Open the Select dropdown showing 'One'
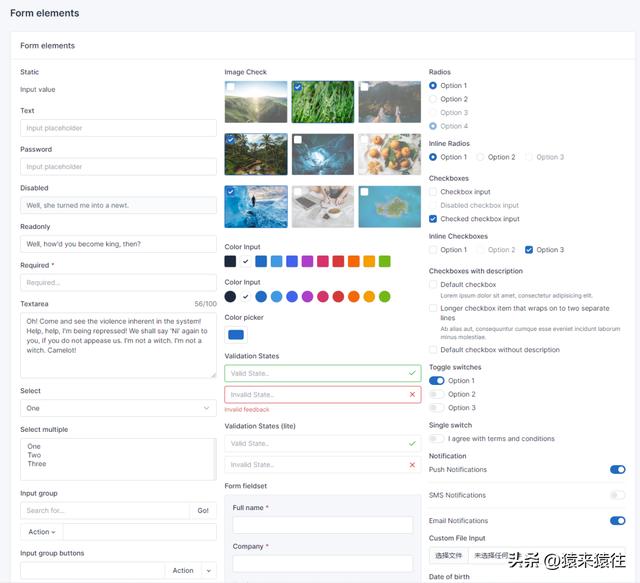This screenshot has width=640, height=583. (118, 408)
